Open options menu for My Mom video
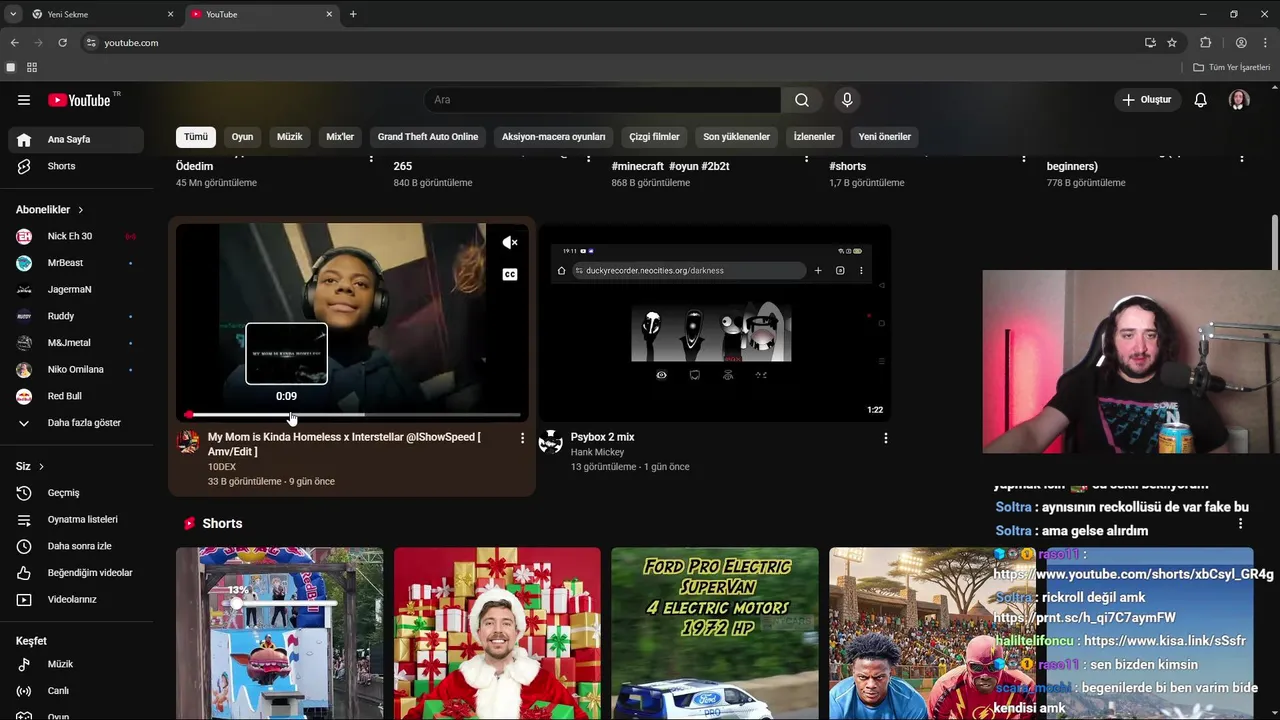1280x720 pixels. 522,438
